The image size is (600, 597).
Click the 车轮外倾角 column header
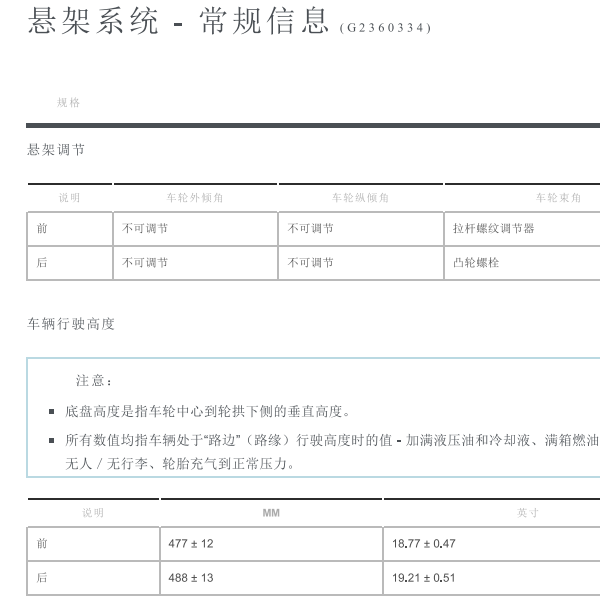pos(195,198)
